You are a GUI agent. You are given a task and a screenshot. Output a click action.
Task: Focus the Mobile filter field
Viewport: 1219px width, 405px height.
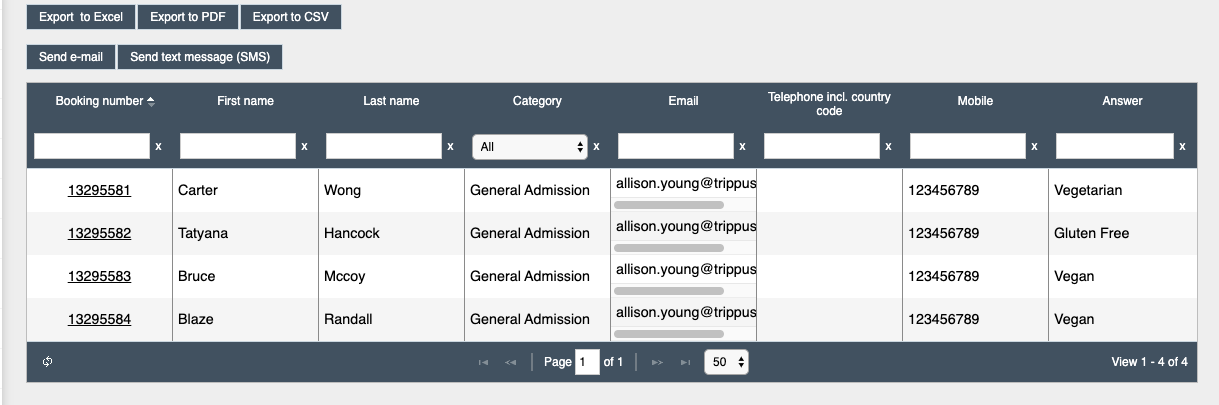968,146
